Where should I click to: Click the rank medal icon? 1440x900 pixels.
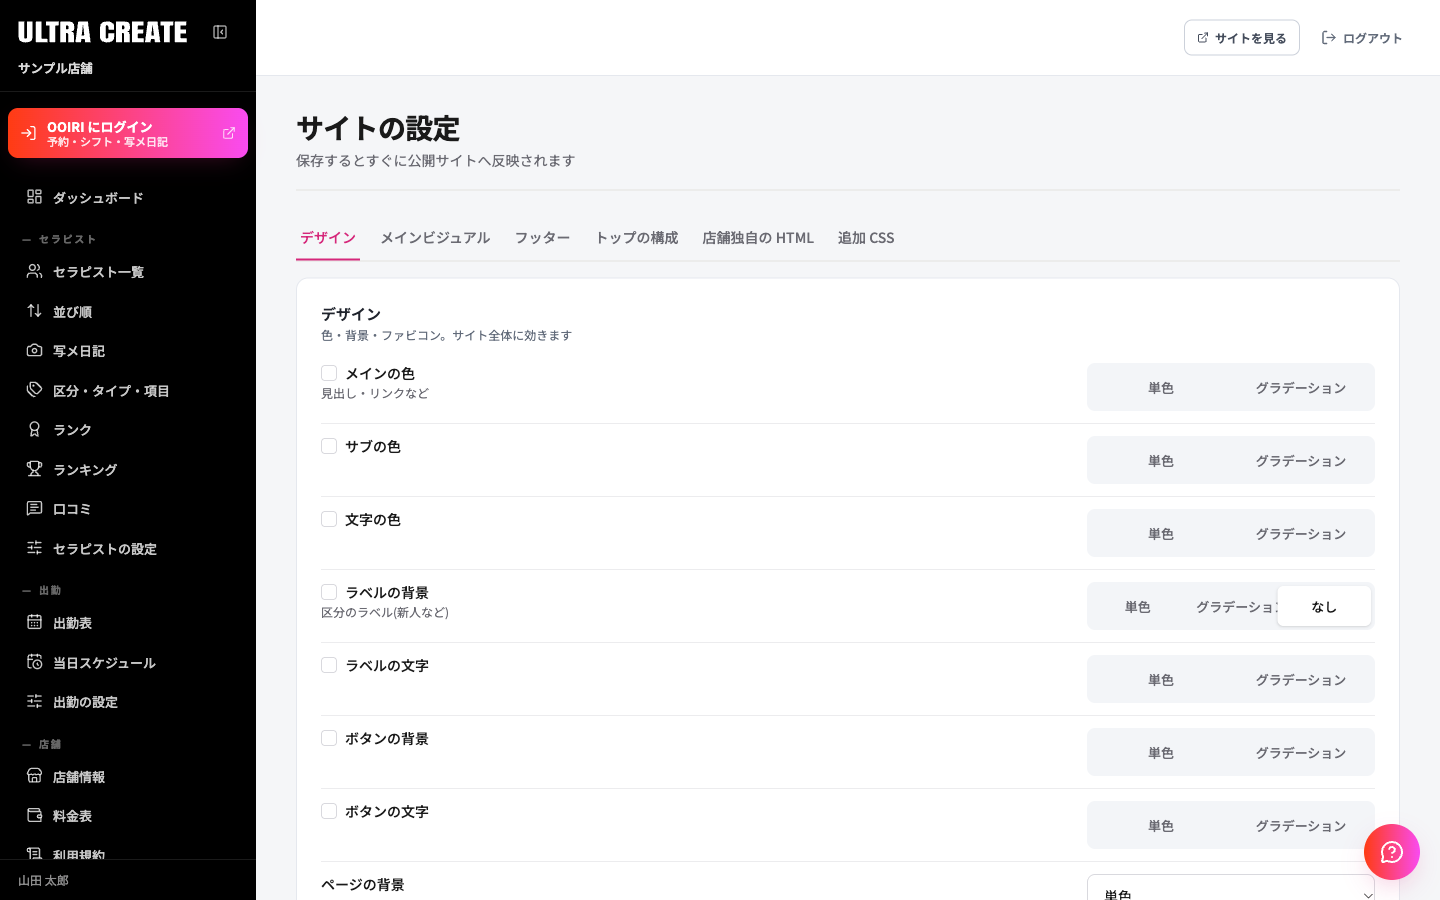coord(34,429)
